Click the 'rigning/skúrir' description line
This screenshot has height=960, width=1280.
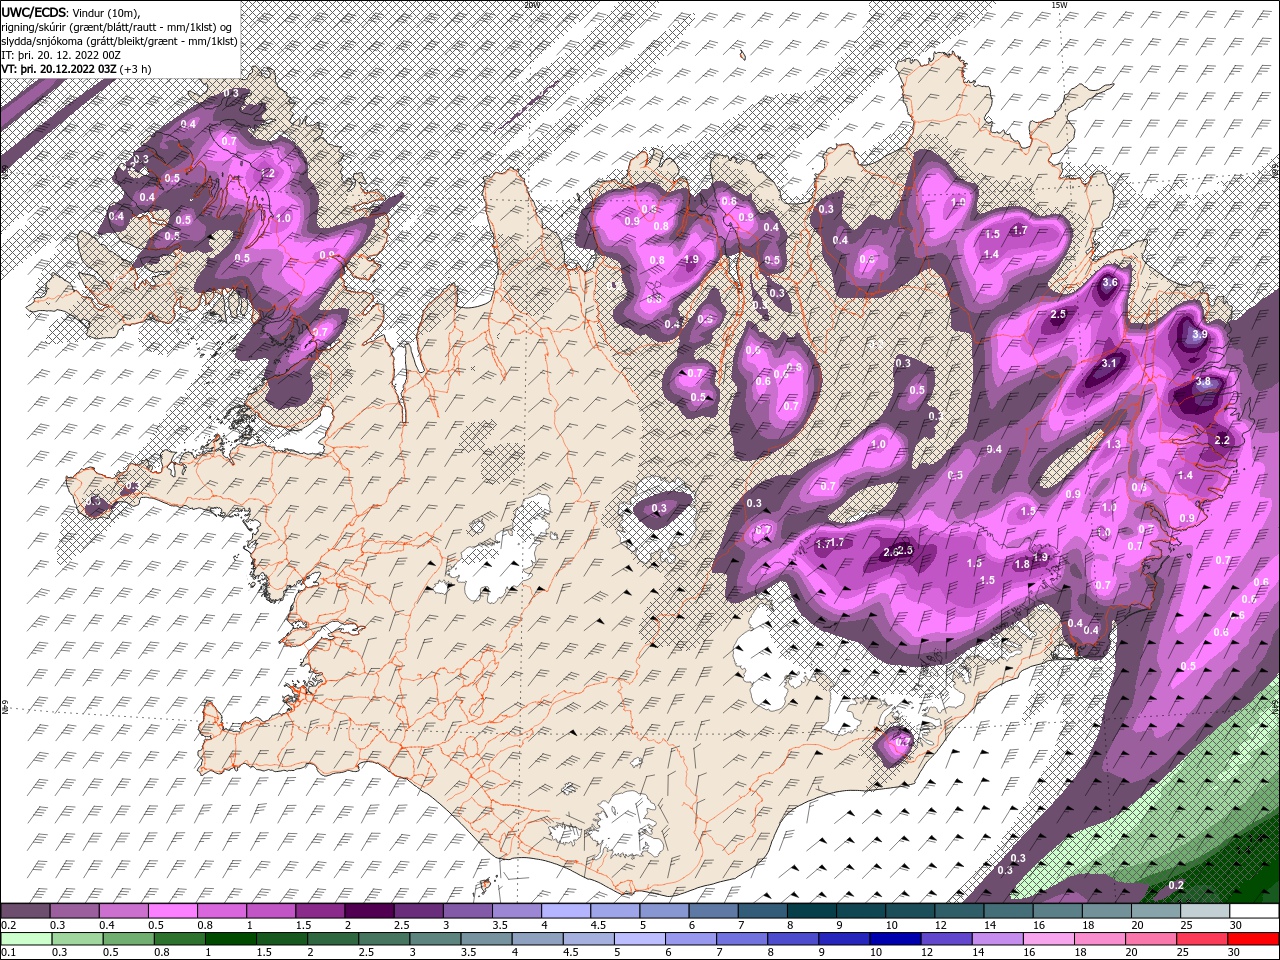[118, 27]
